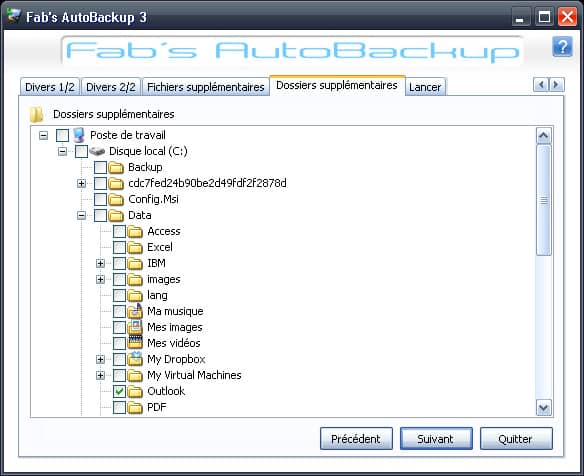
Task: Select the Ma musique folder icon
Action: [135, 311]
